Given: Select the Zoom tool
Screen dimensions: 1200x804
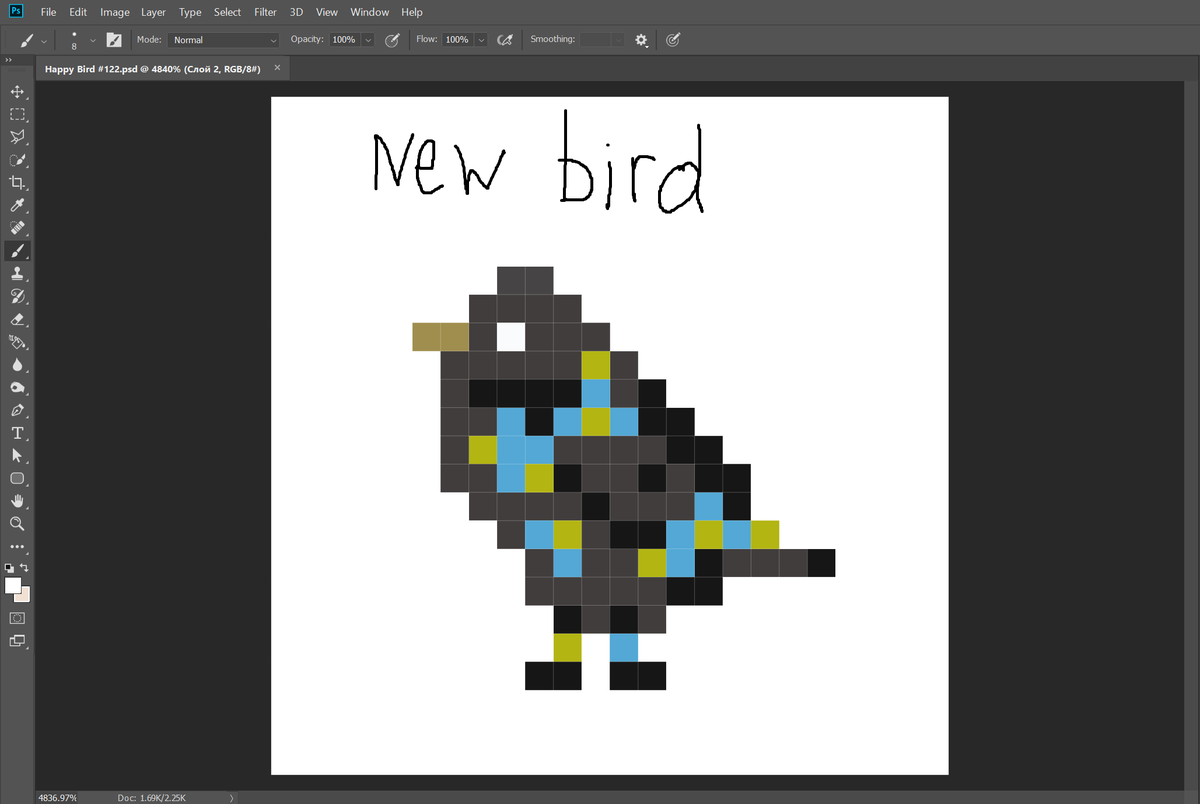Looking at the screenshot, I should click(17, 524).
